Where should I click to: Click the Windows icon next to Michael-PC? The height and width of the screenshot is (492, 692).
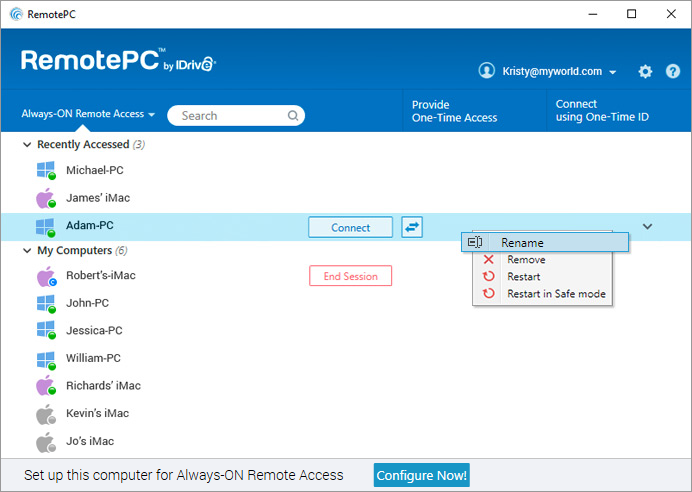(x=46, y=170)
